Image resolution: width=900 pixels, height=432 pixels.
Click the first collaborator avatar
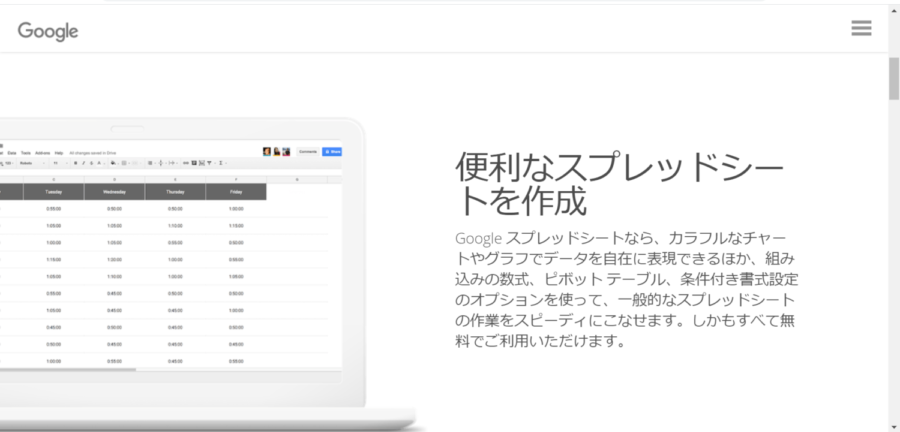tap(267, 152)
